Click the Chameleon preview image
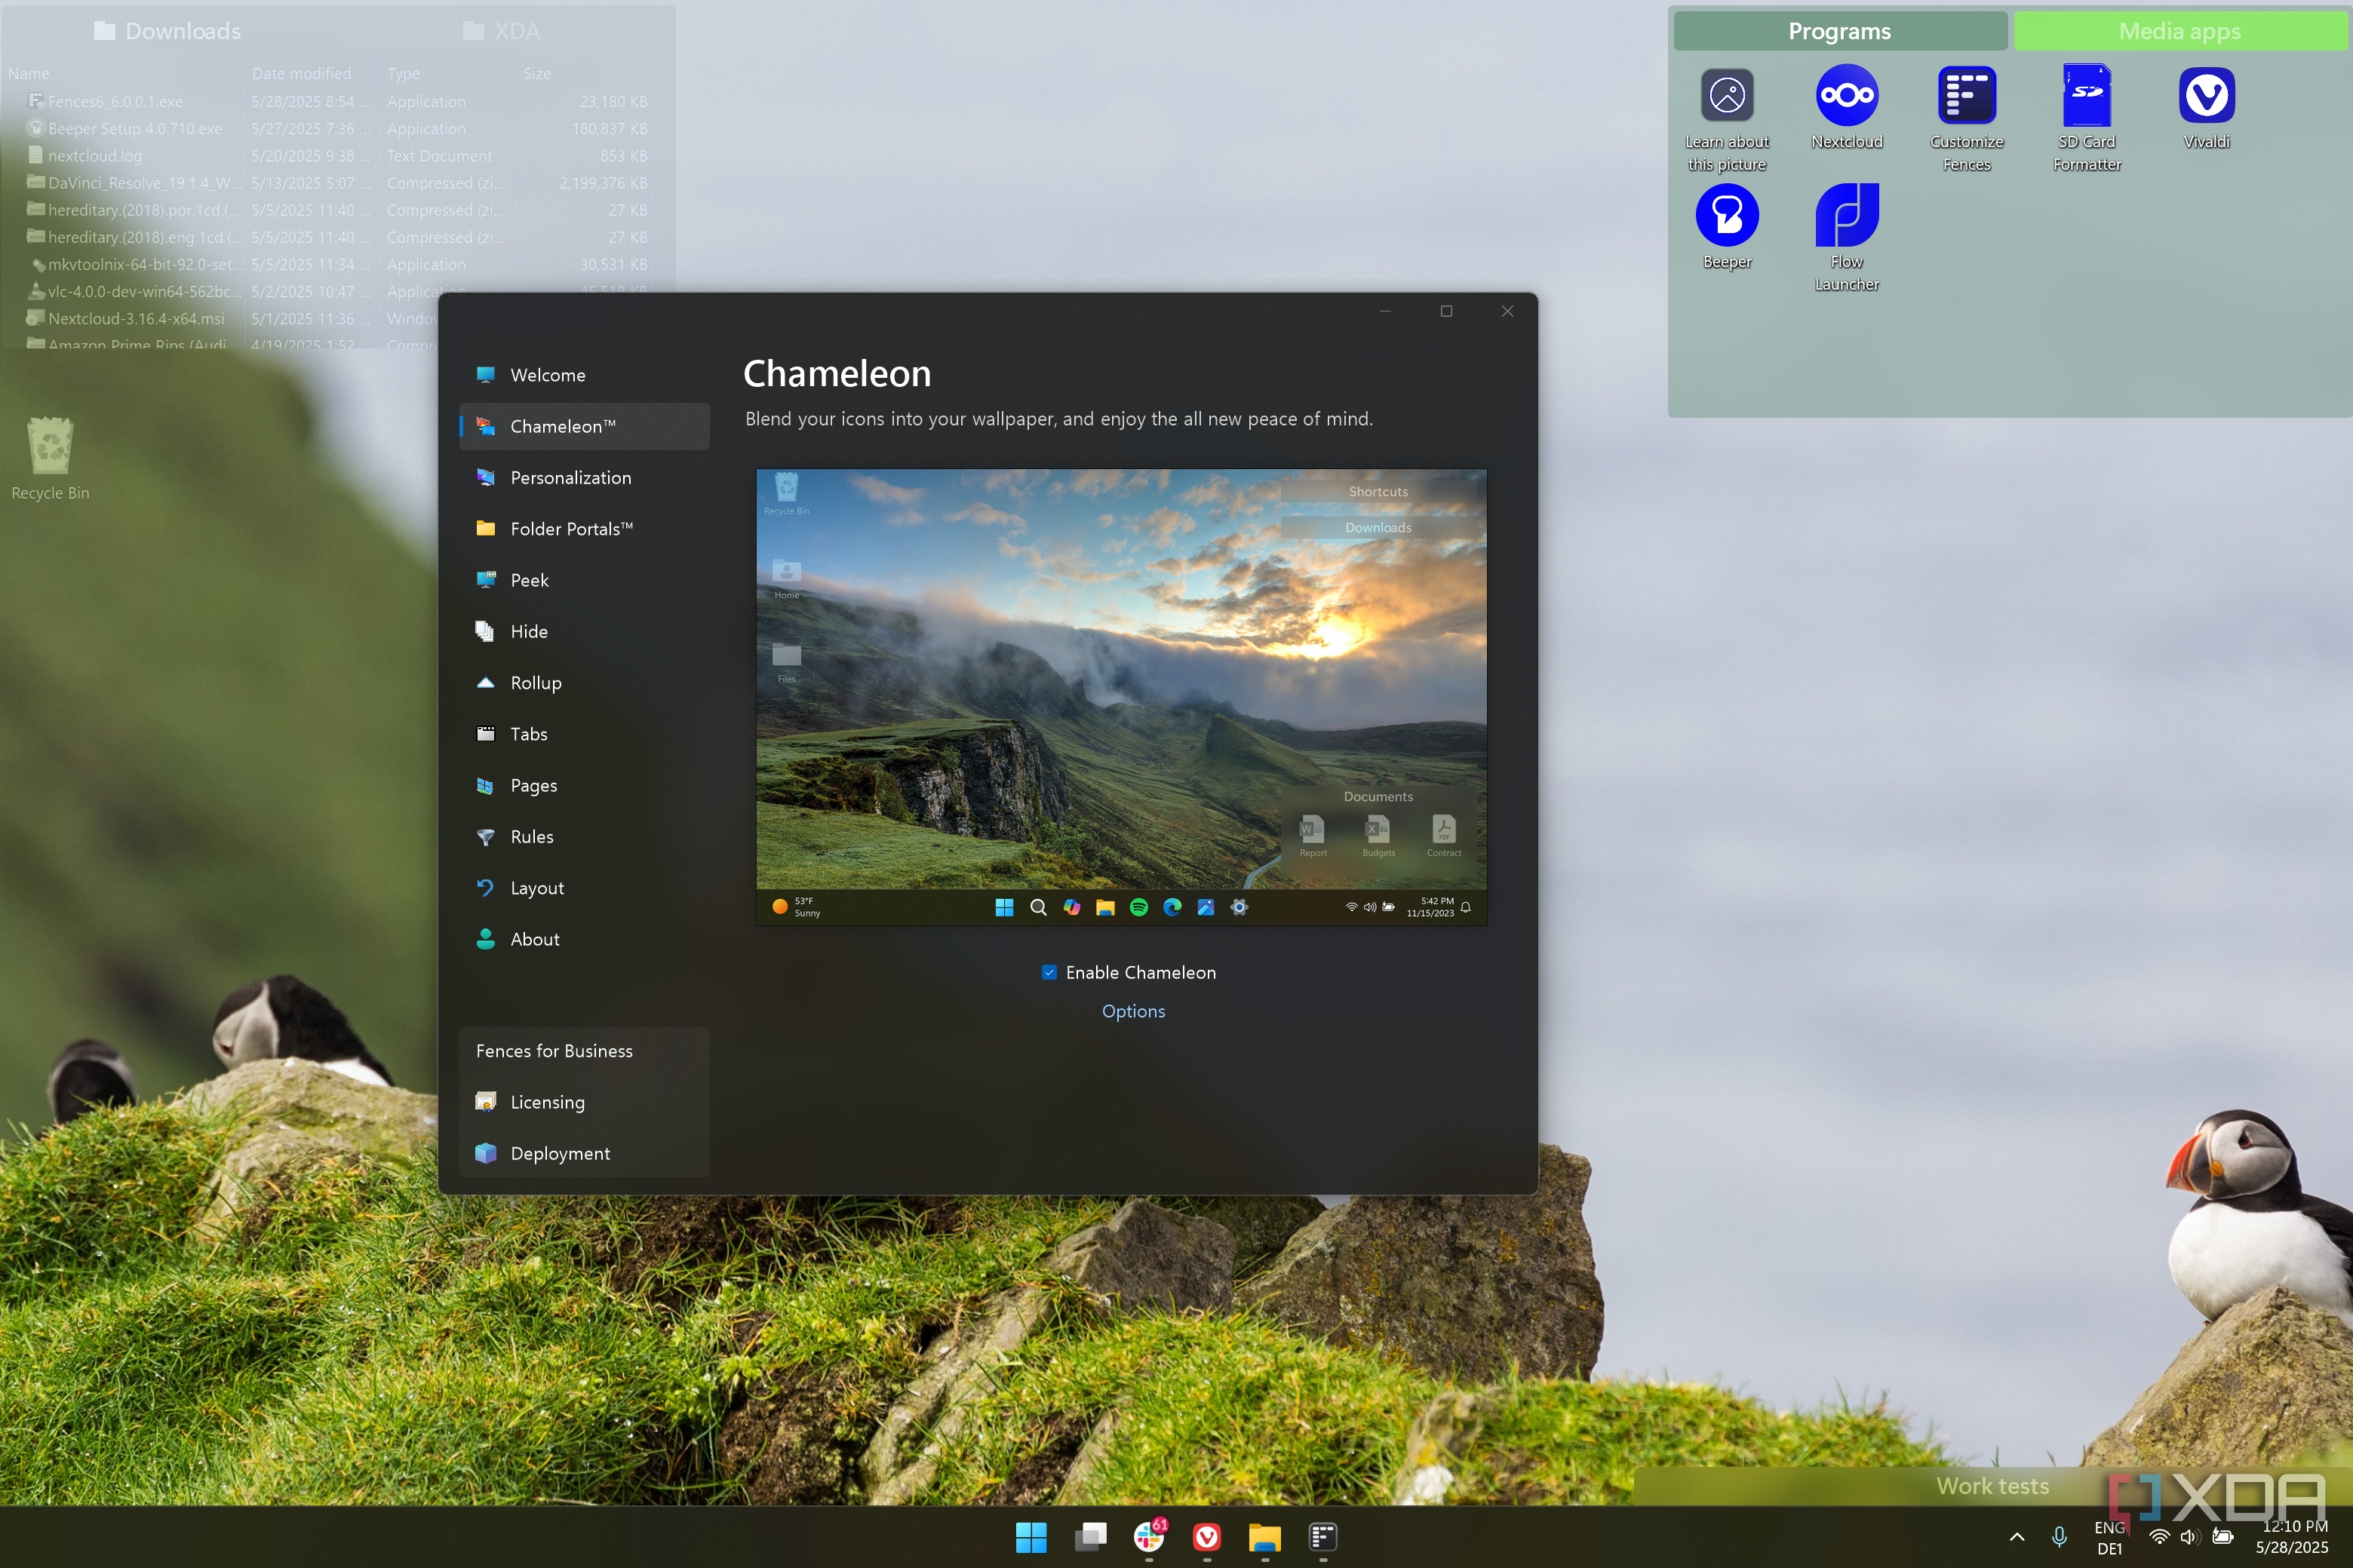This screenshot has height=1568, width=2353. click(1121, 697)
